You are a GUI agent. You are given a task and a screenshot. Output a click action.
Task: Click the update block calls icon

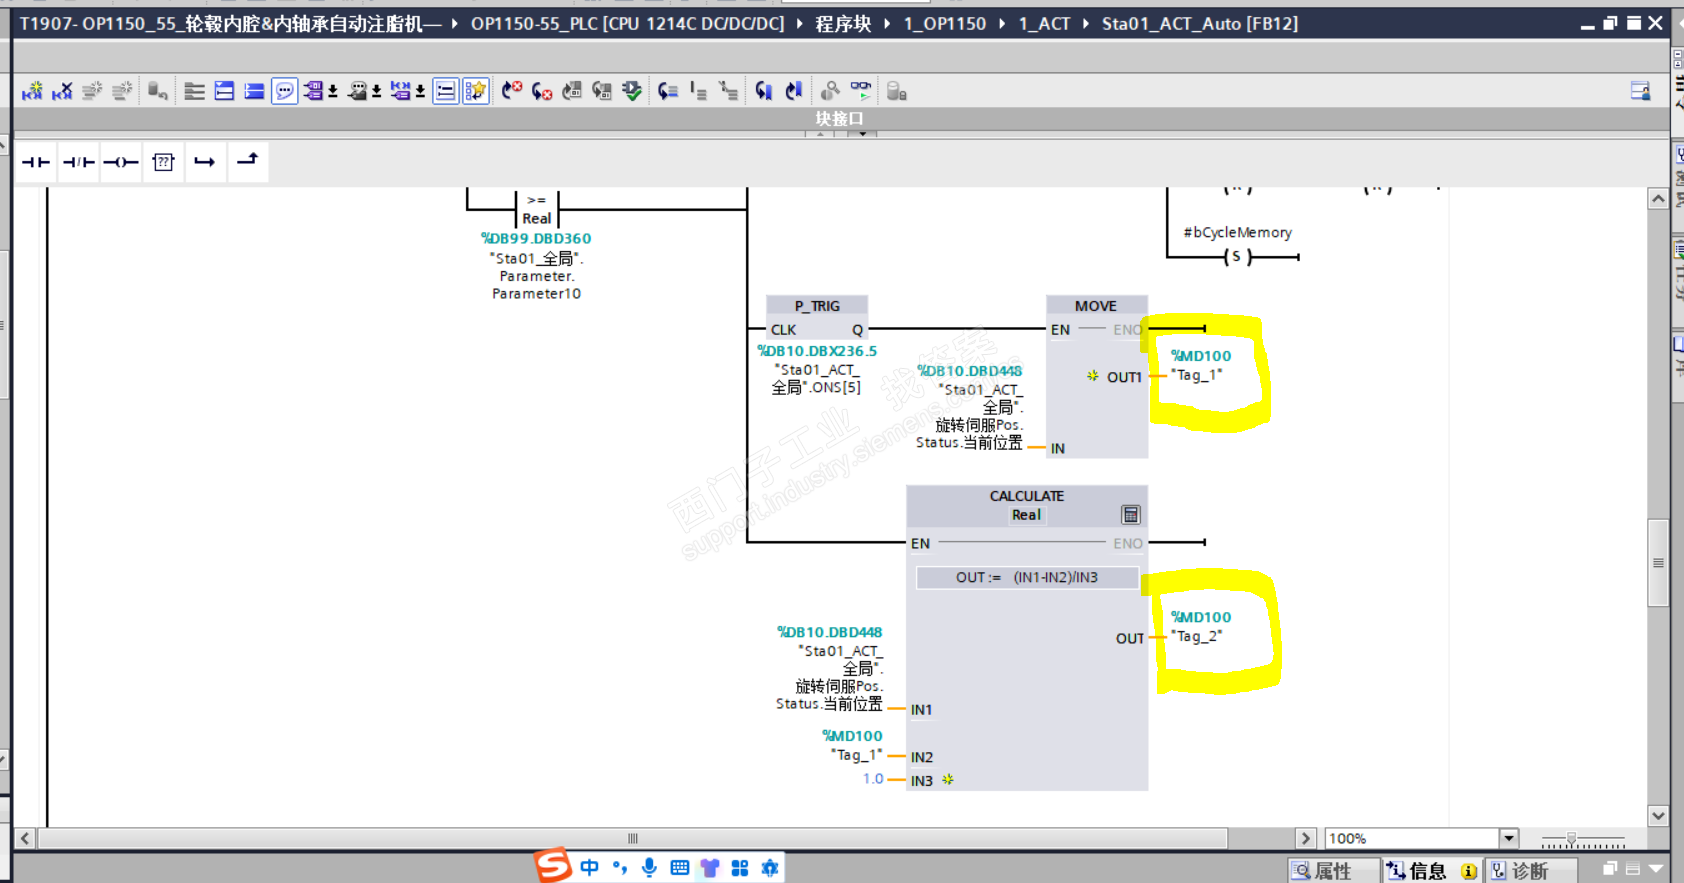572,91
